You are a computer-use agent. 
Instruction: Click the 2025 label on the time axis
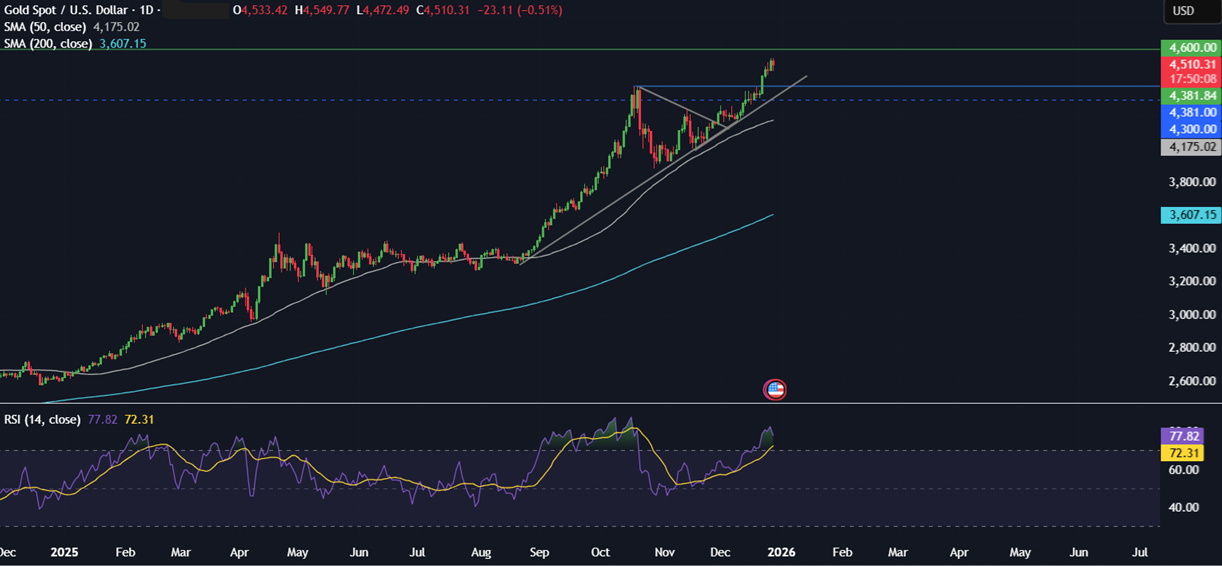pos(64,552)
